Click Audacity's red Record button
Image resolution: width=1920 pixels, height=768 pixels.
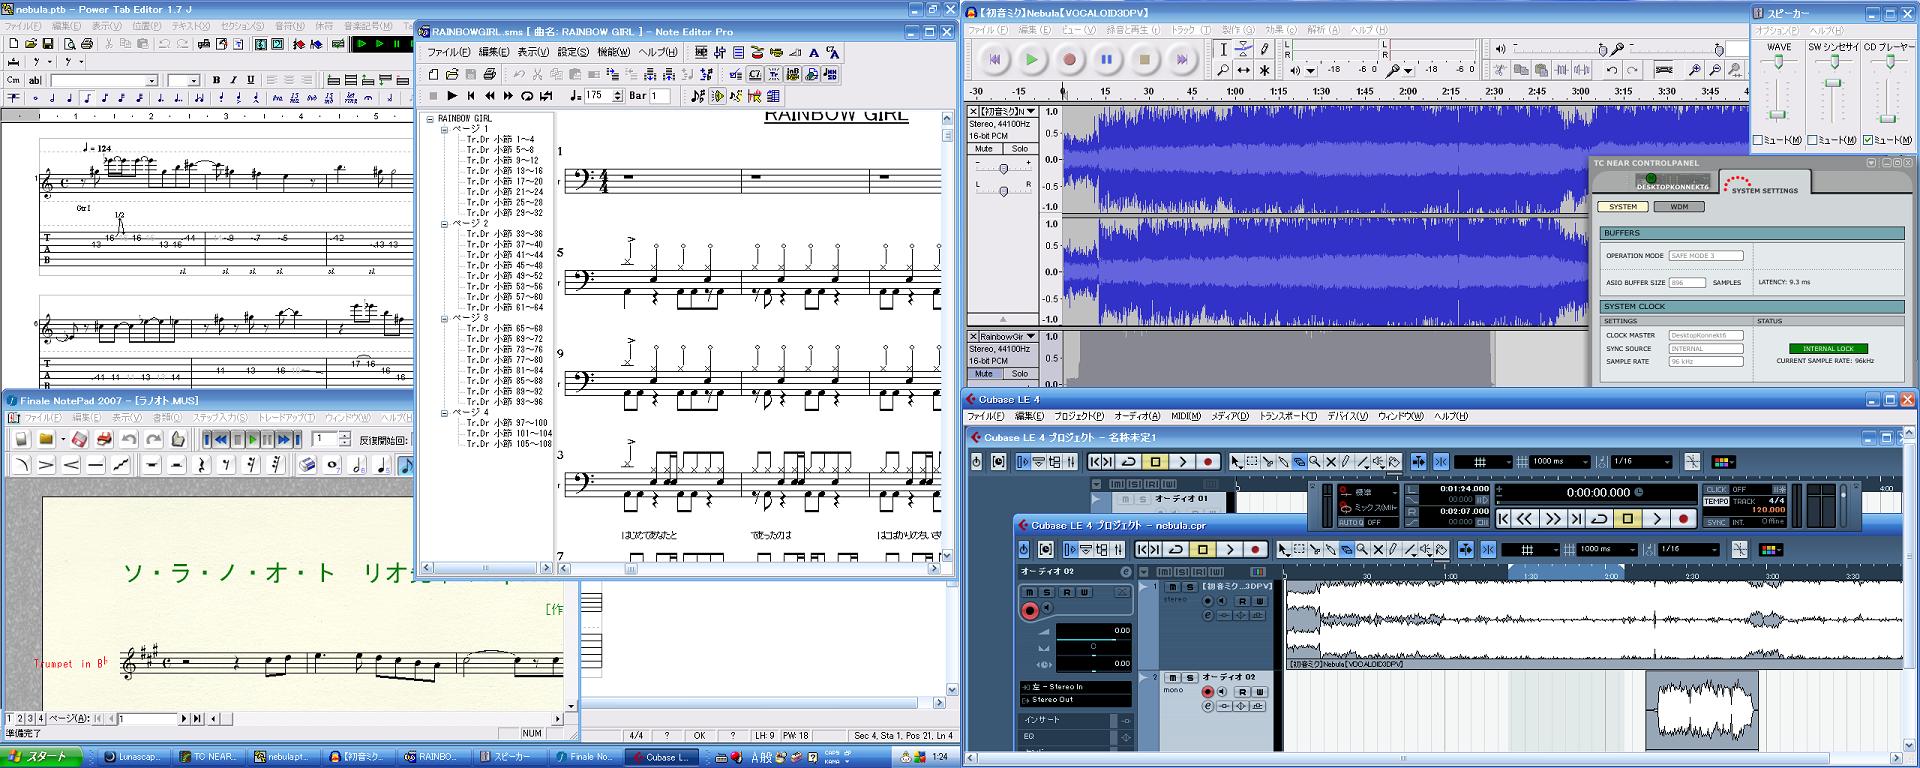tap(1069, 60)
